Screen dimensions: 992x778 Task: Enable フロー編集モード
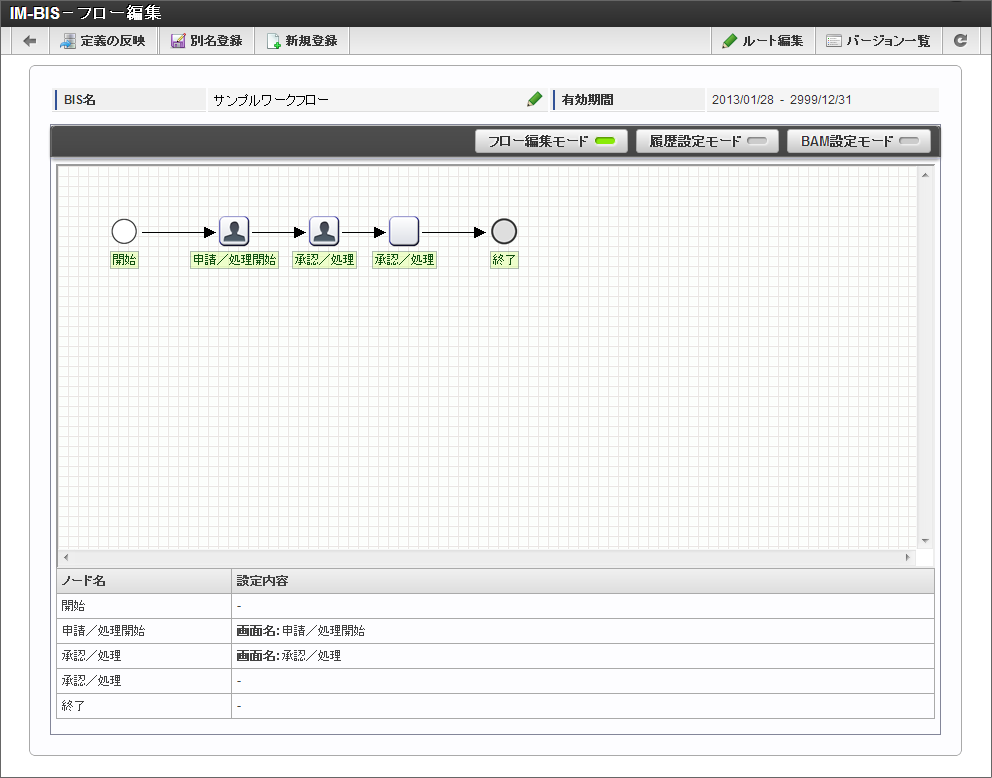pos(551,141)
